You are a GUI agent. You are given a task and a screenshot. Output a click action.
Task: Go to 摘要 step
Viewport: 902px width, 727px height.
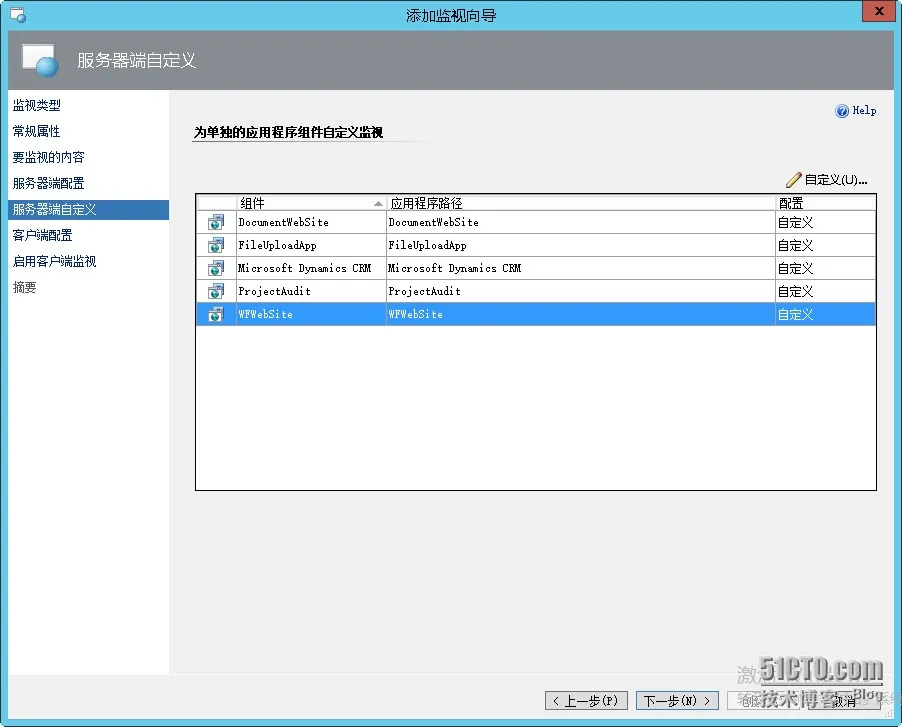(25, 287)
